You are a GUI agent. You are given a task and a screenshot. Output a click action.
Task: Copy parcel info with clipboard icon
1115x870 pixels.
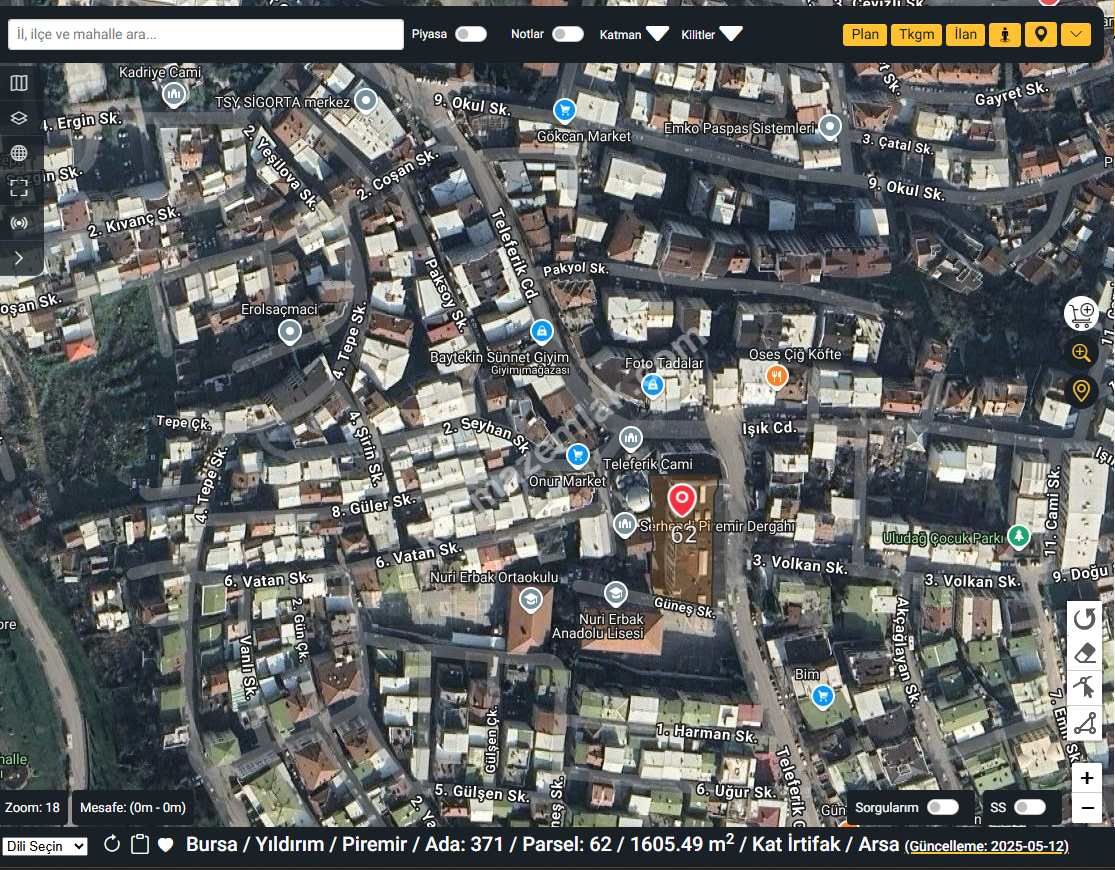140,845
